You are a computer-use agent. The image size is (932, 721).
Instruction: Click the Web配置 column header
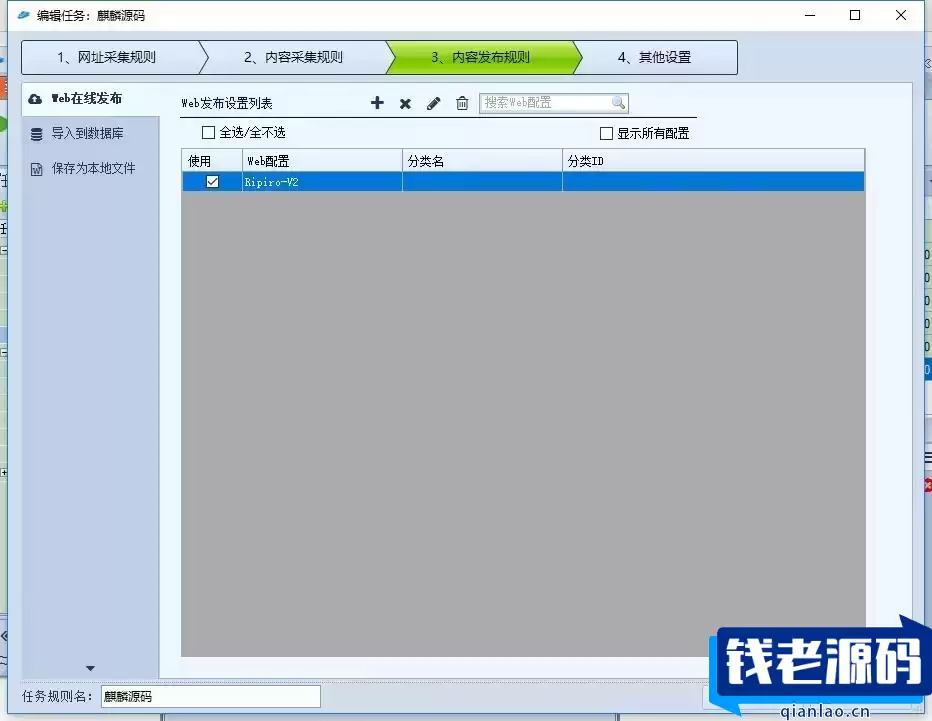322,161
